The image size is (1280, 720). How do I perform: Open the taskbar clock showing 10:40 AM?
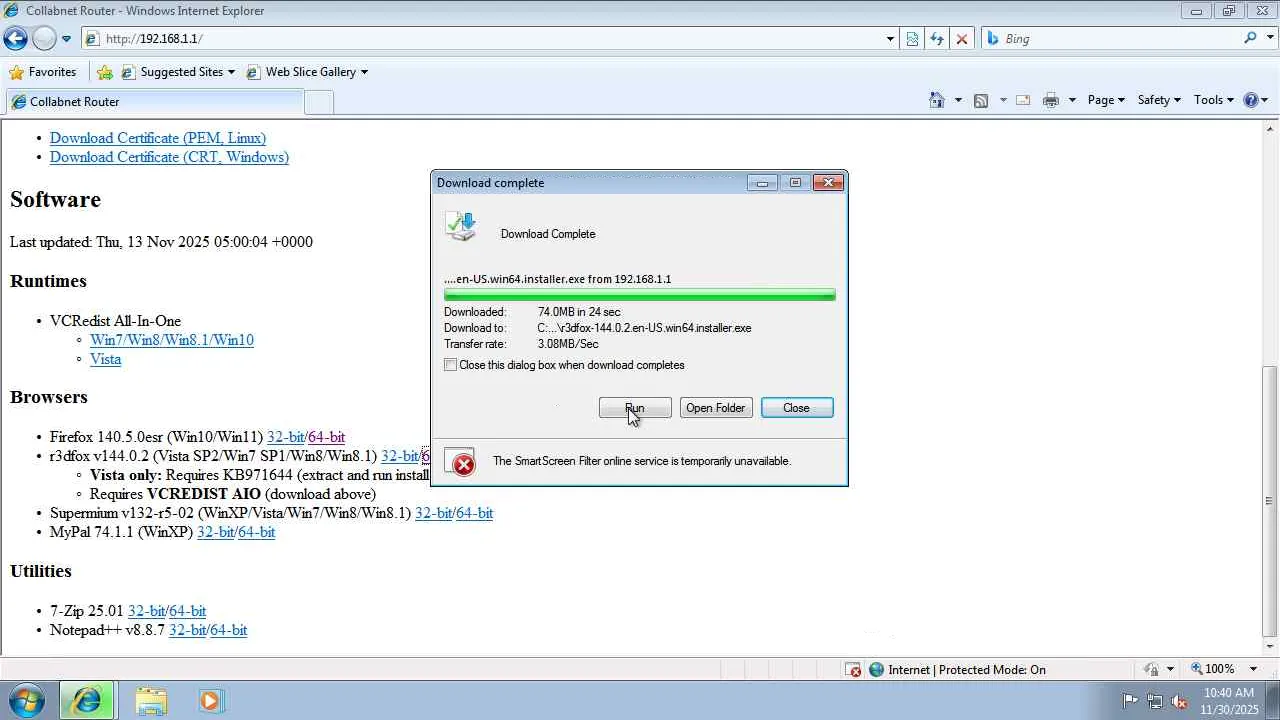[1229, 701]
